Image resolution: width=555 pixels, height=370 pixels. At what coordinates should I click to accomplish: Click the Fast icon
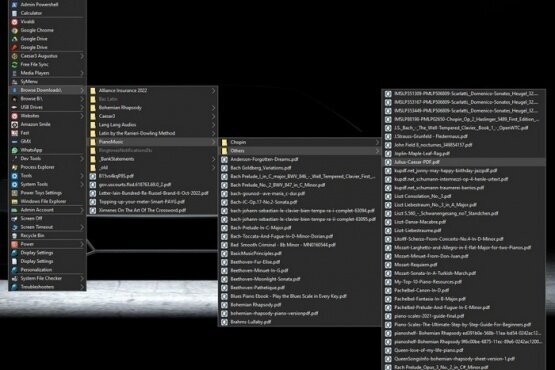pos(15,133)
